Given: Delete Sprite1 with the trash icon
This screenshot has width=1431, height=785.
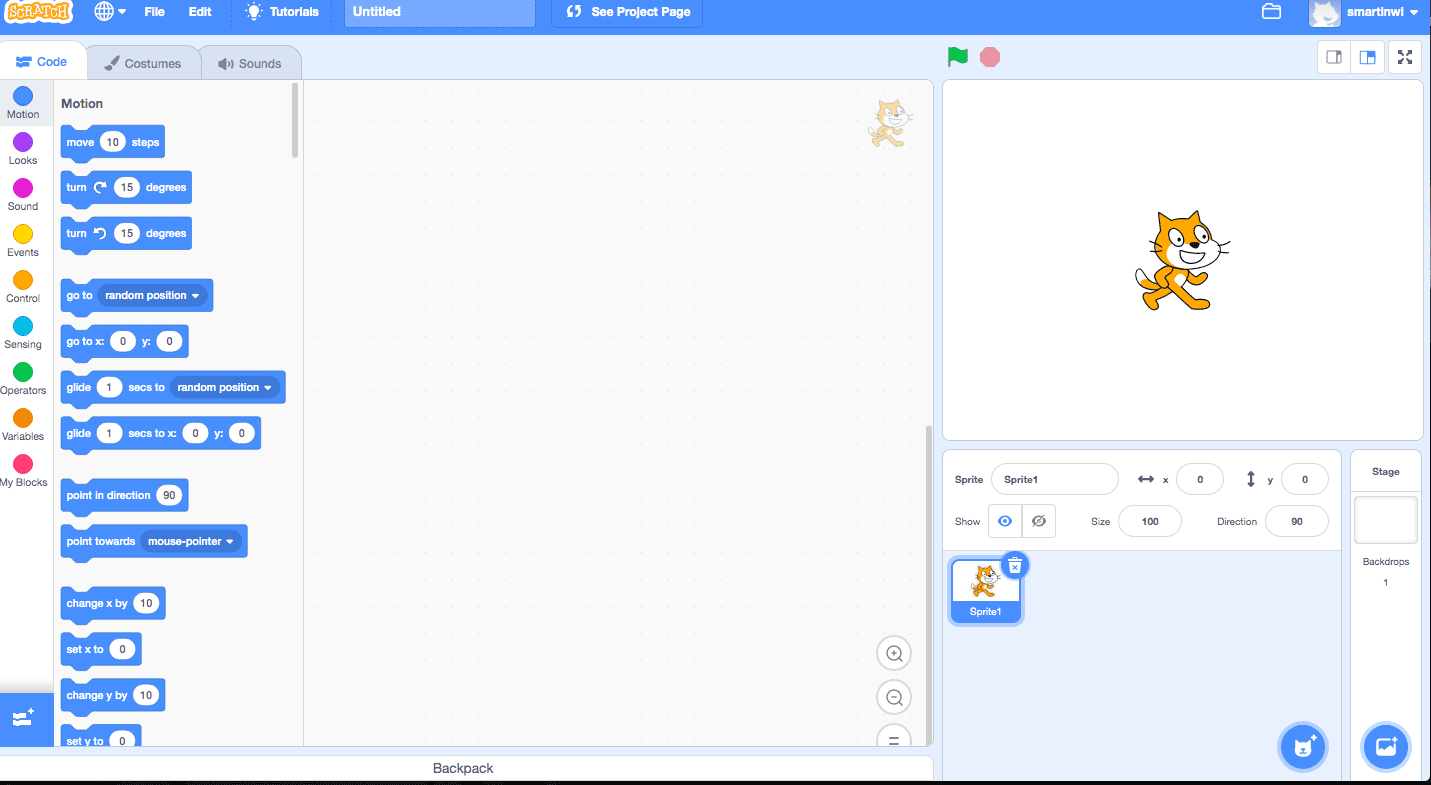Looking at the screenshot, I should tap(1015, 566).
